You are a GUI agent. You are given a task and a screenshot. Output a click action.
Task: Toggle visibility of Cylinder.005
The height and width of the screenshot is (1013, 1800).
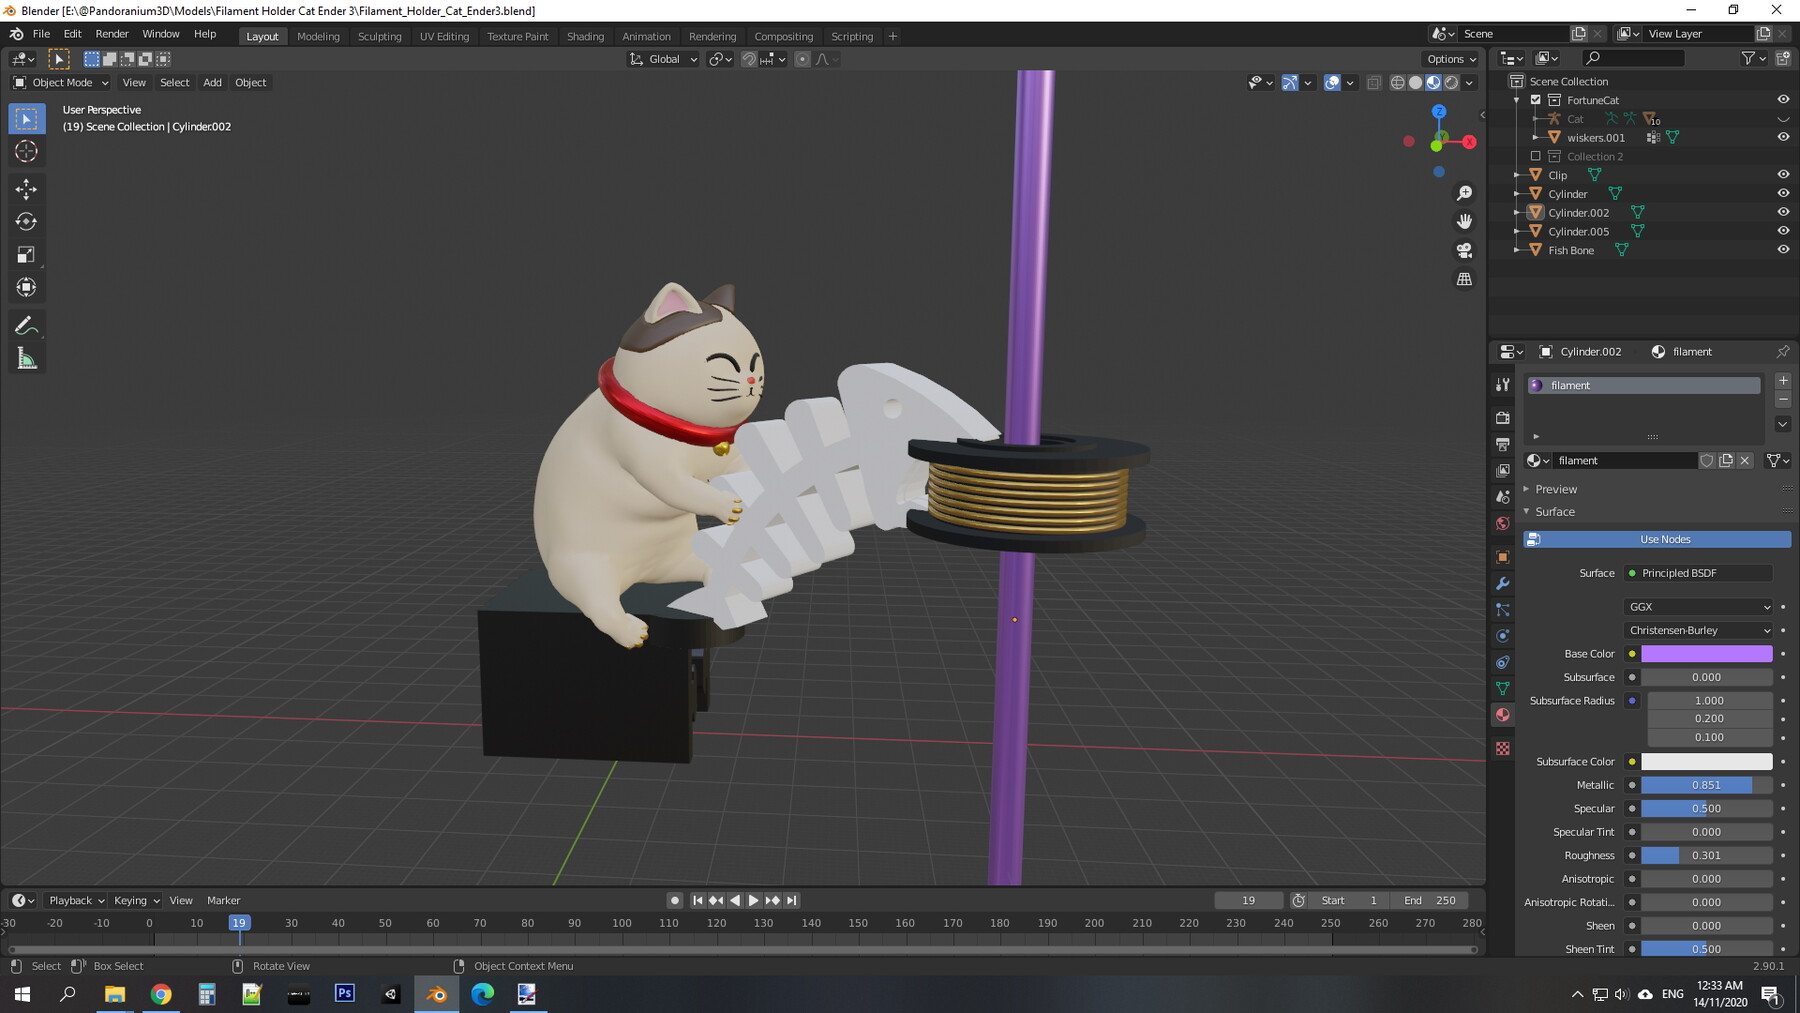pos(1784,231)
